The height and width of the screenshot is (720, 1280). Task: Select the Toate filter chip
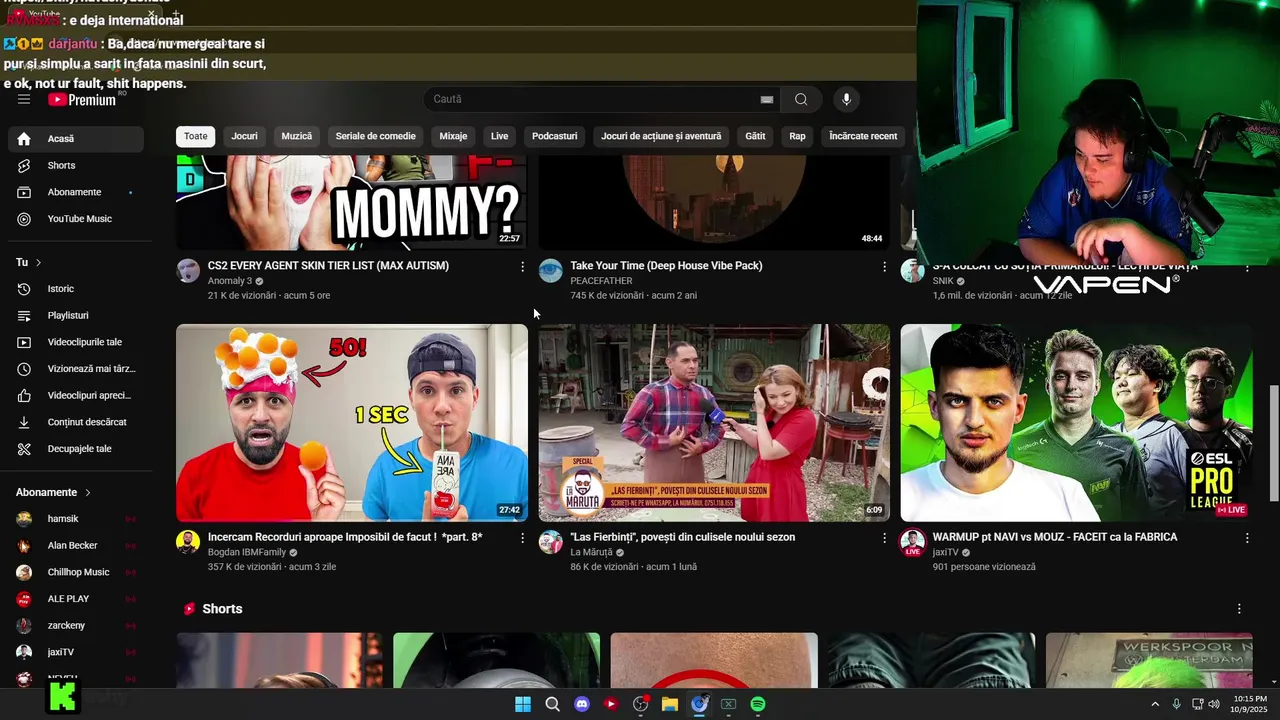point(195,136)
